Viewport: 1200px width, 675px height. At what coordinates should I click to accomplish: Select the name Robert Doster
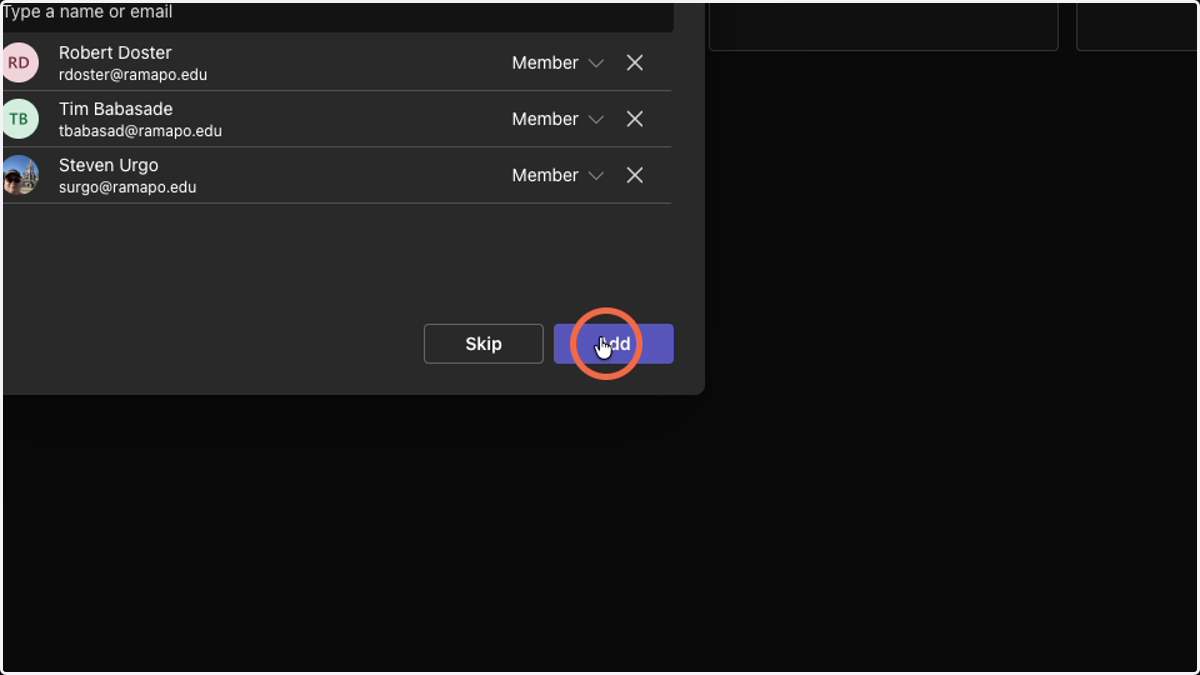pyautogui.click(x=115, y=53)
